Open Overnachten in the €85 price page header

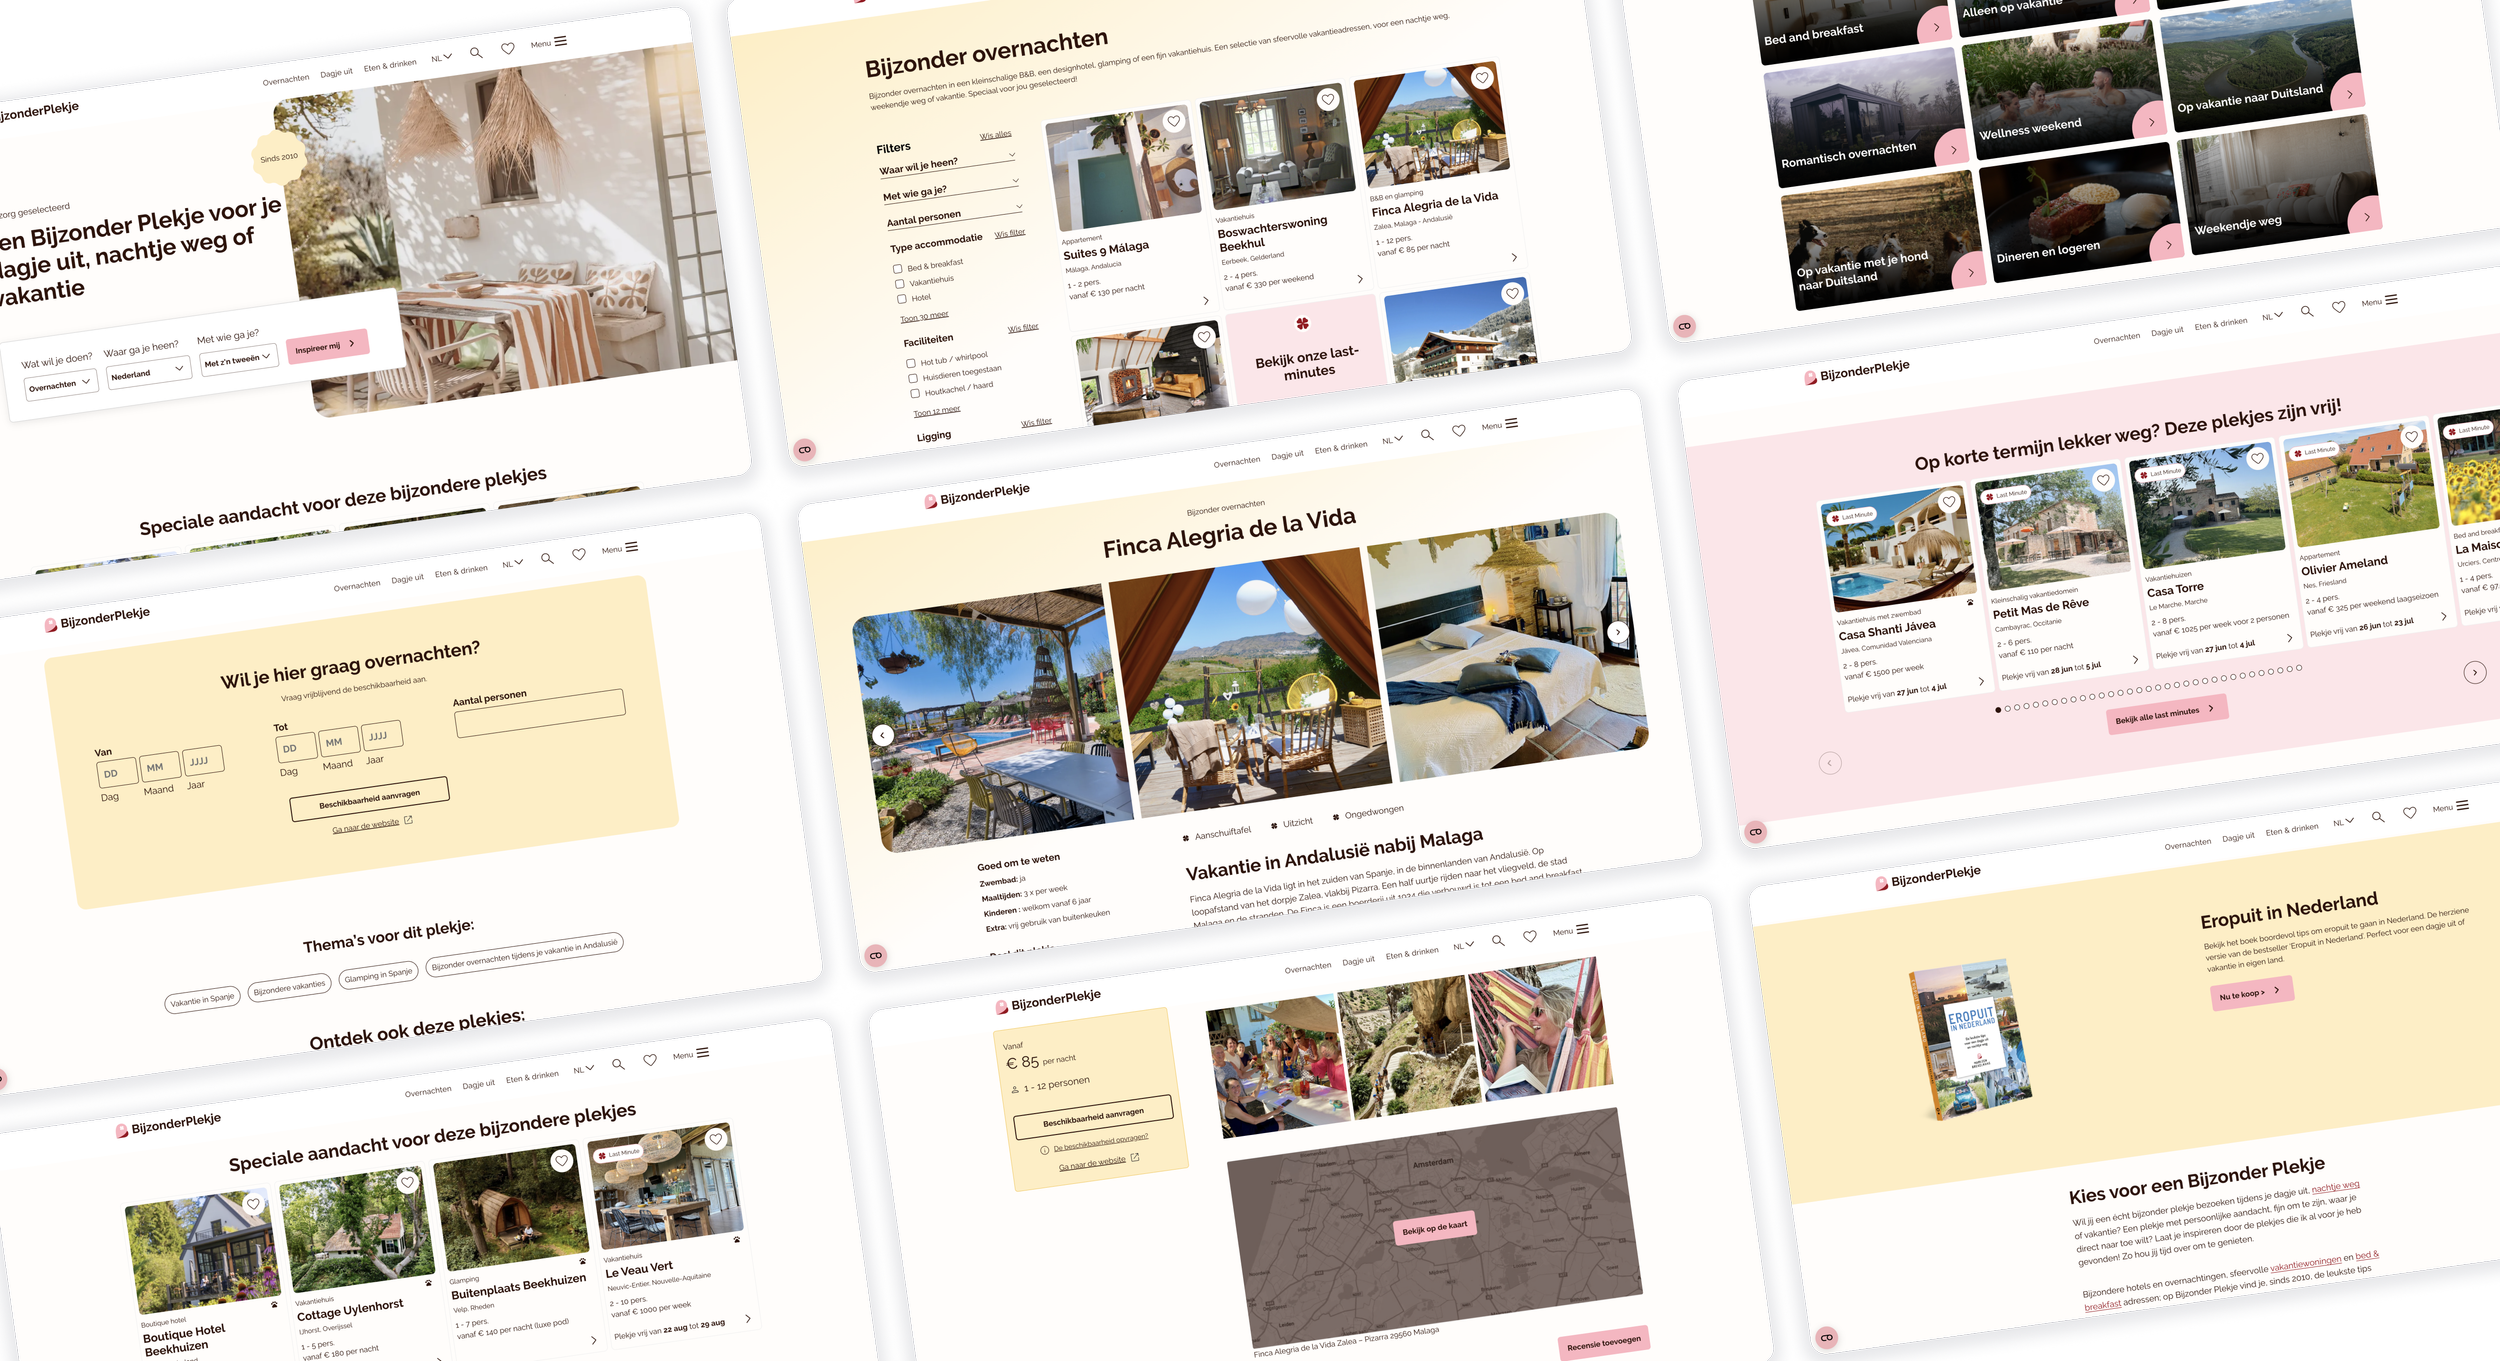[x=1308, y=967]
